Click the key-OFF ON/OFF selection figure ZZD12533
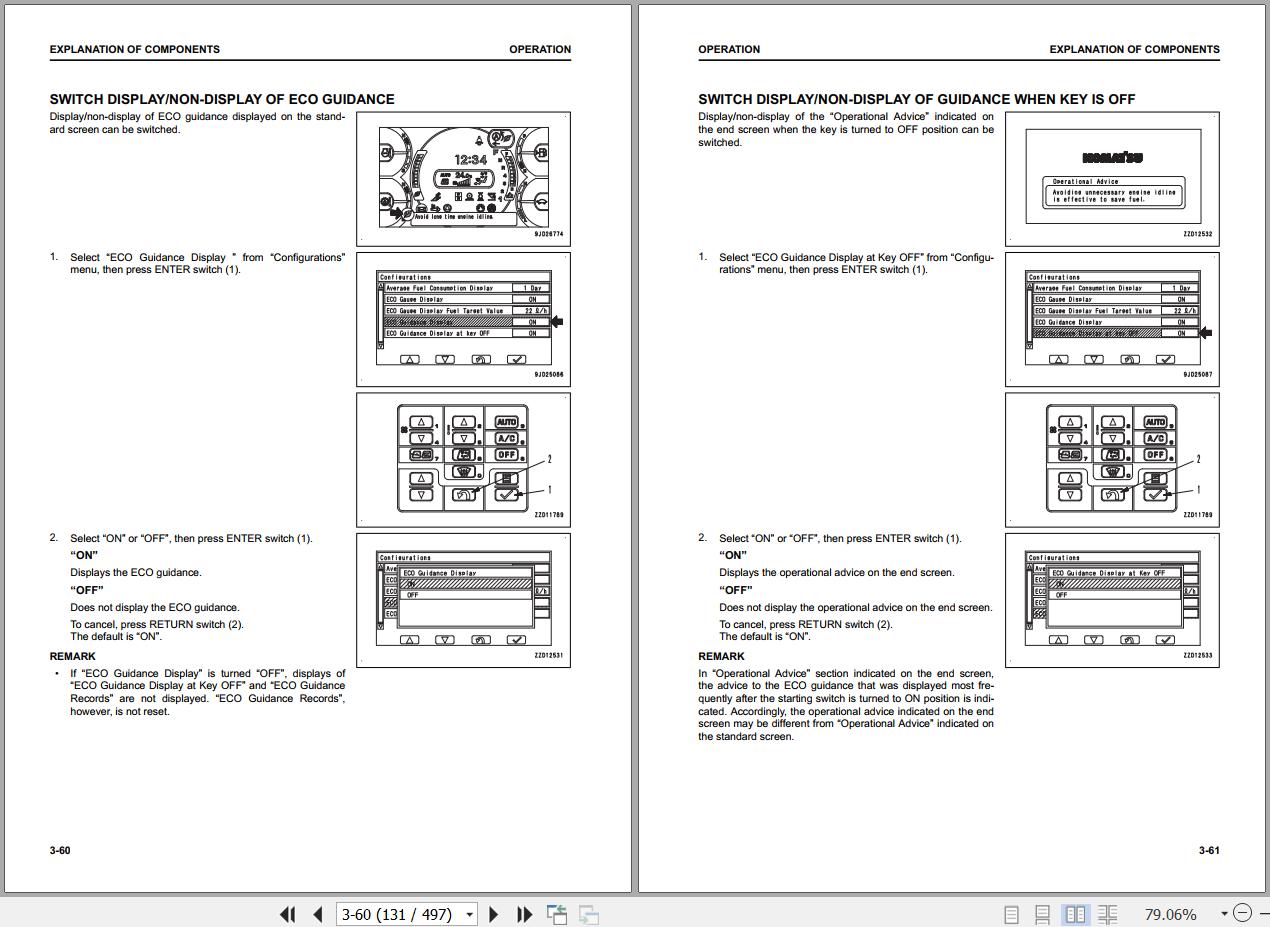The height and width of the screenshot is (927, 1270). [1112, 601]
